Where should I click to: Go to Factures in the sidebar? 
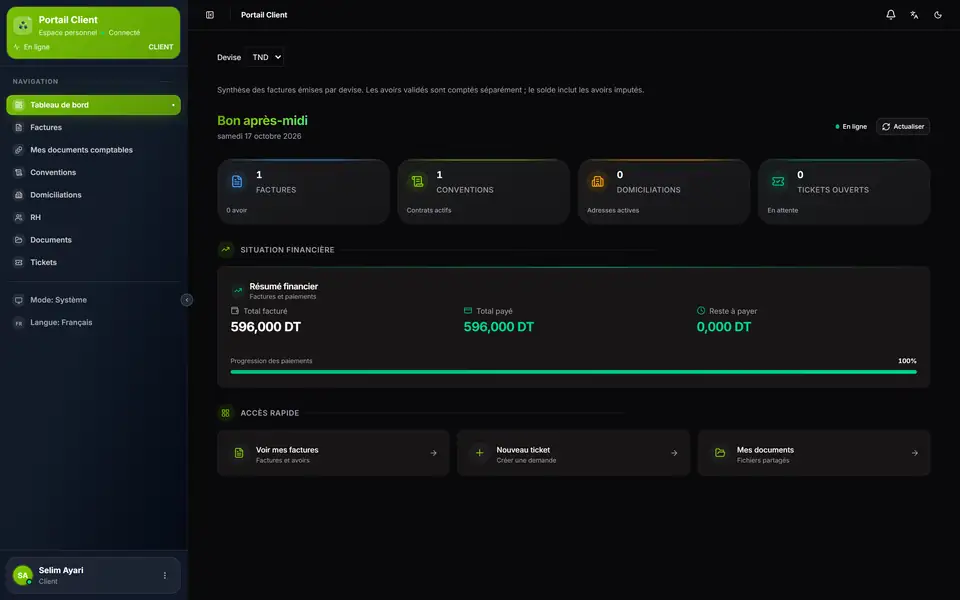pyautogui.click(x=94, y=127)
